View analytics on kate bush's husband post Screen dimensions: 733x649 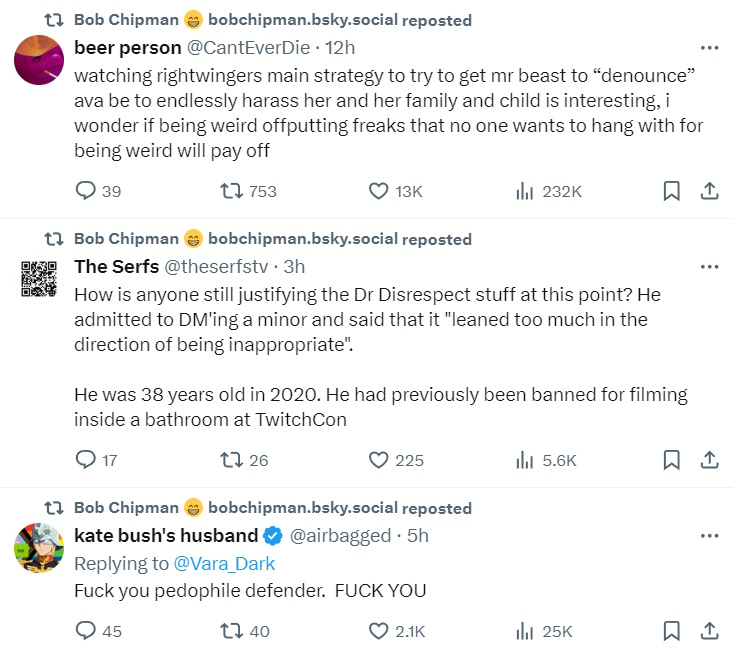point(523,631)
